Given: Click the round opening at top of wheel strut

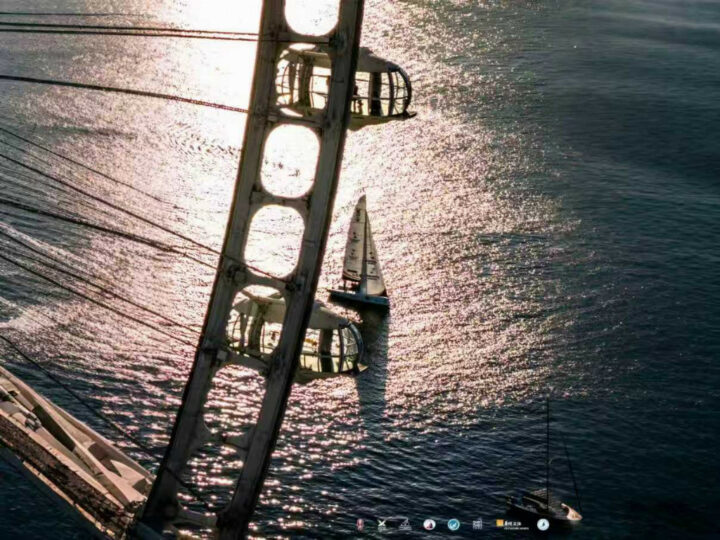Looking at the screenshot, I should pos(311,15).
